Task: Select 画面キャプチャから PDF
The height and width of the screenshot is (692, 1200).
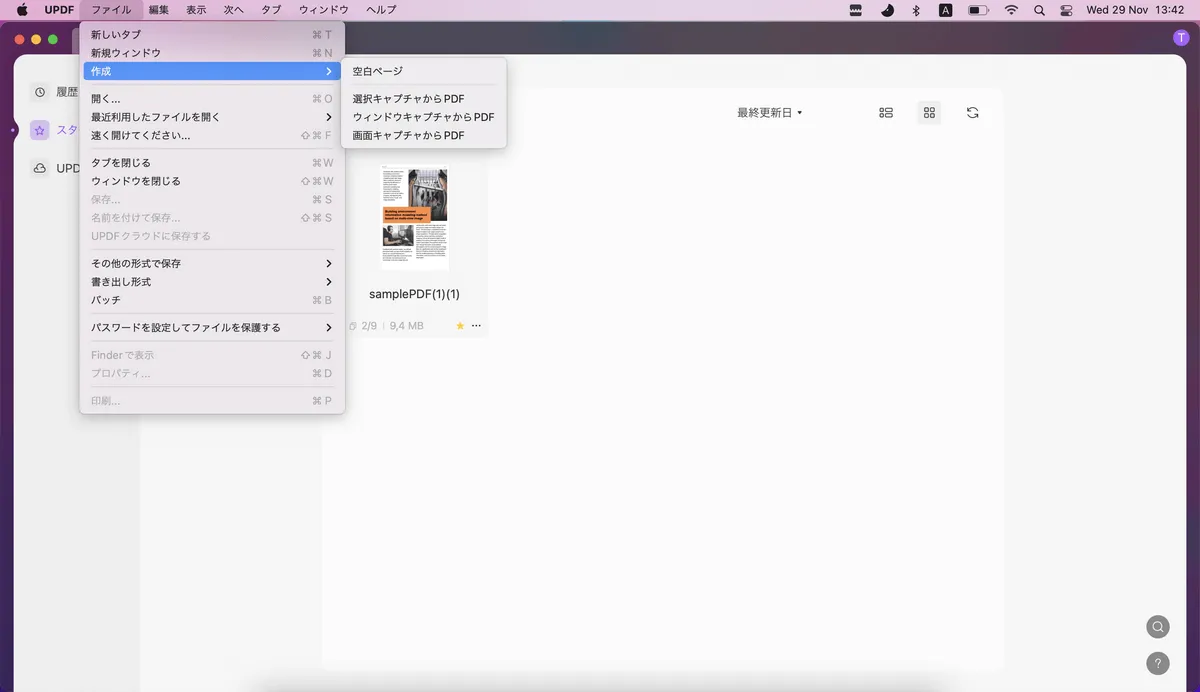Action: (424, 135)
